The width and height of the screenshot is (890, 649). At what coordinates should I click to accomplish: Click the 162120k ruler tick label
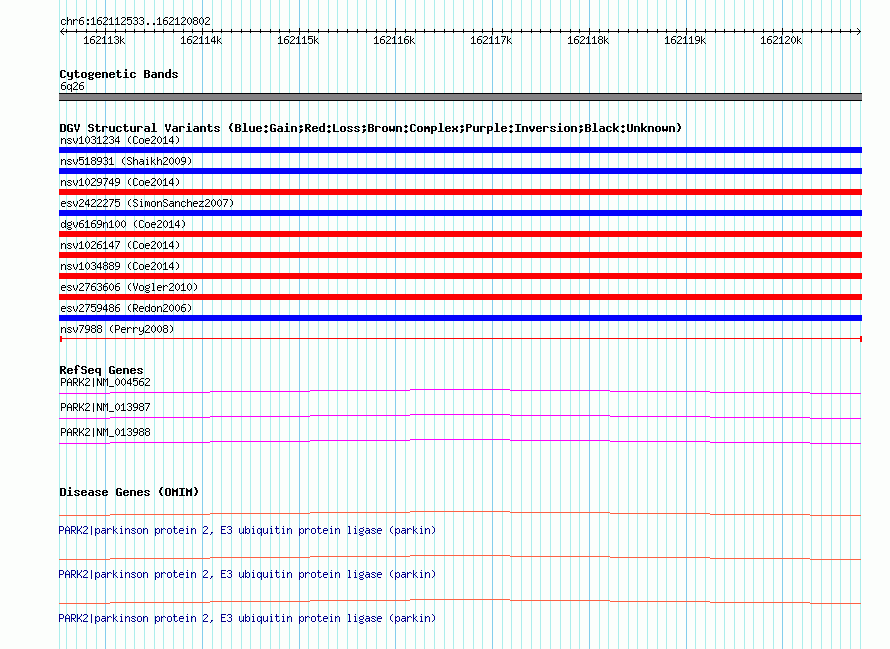coord(781,40)
